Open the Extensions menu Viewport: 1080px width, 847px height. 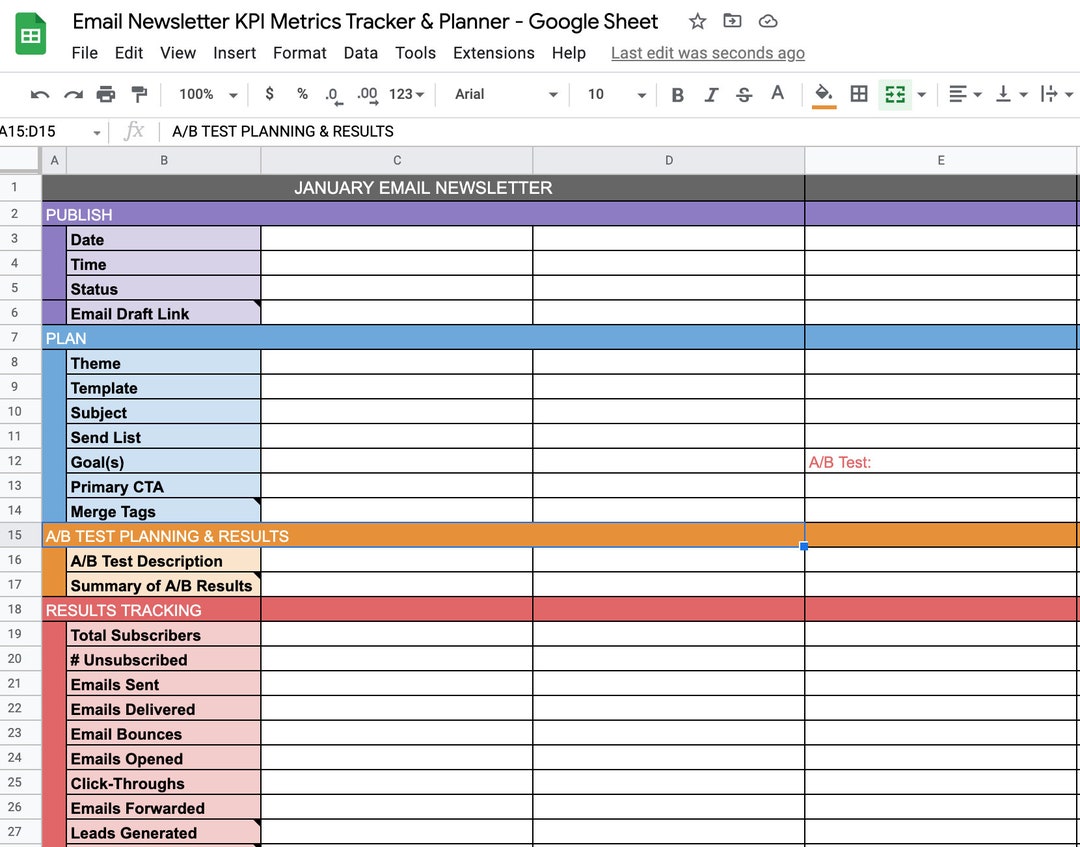[493, 53]
